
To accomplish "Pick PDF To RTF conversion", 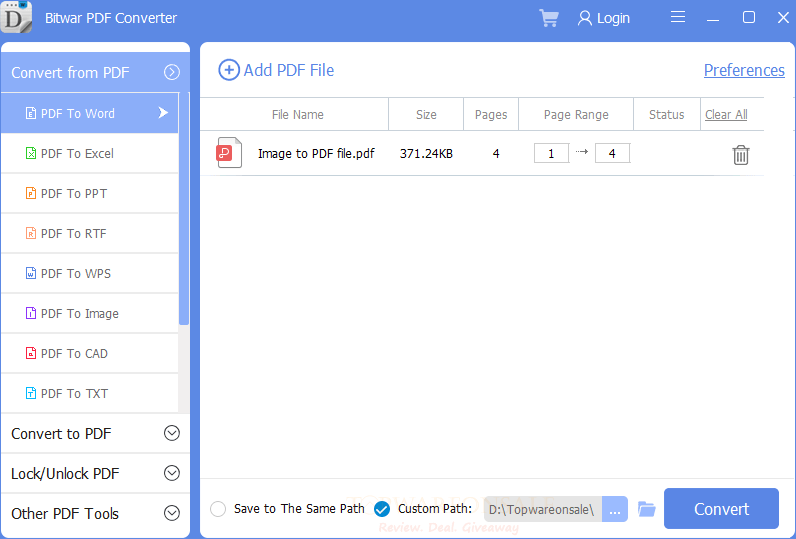I will point(90,233).
